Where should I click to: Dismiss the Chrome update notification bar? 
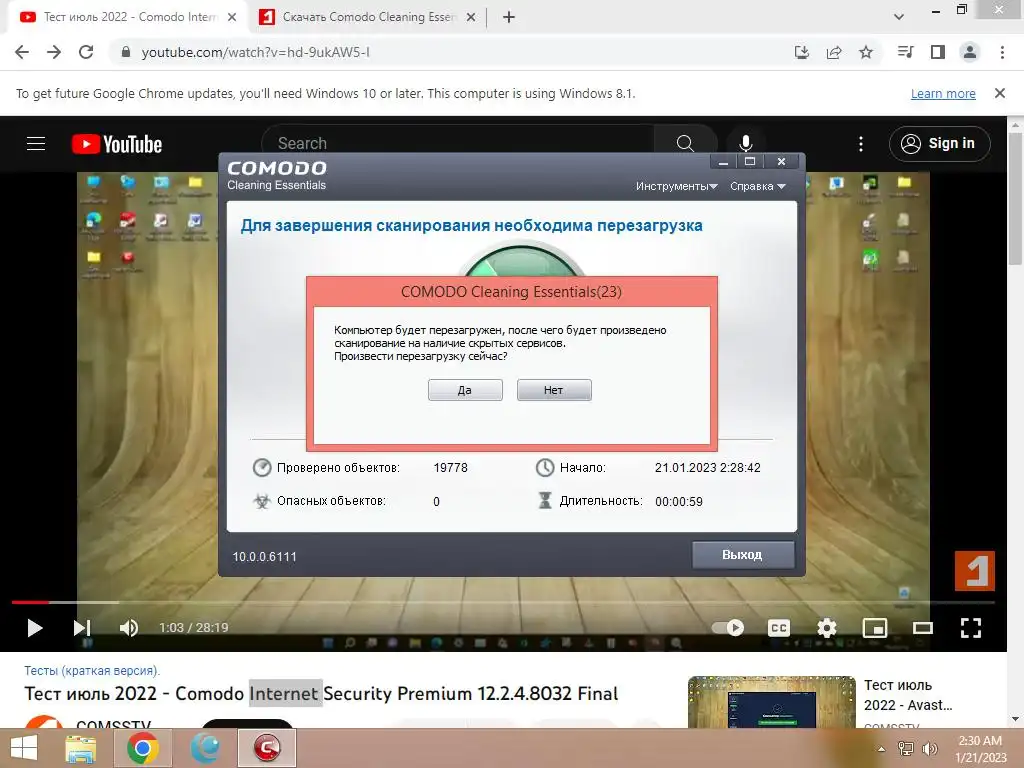[1000, 93]
